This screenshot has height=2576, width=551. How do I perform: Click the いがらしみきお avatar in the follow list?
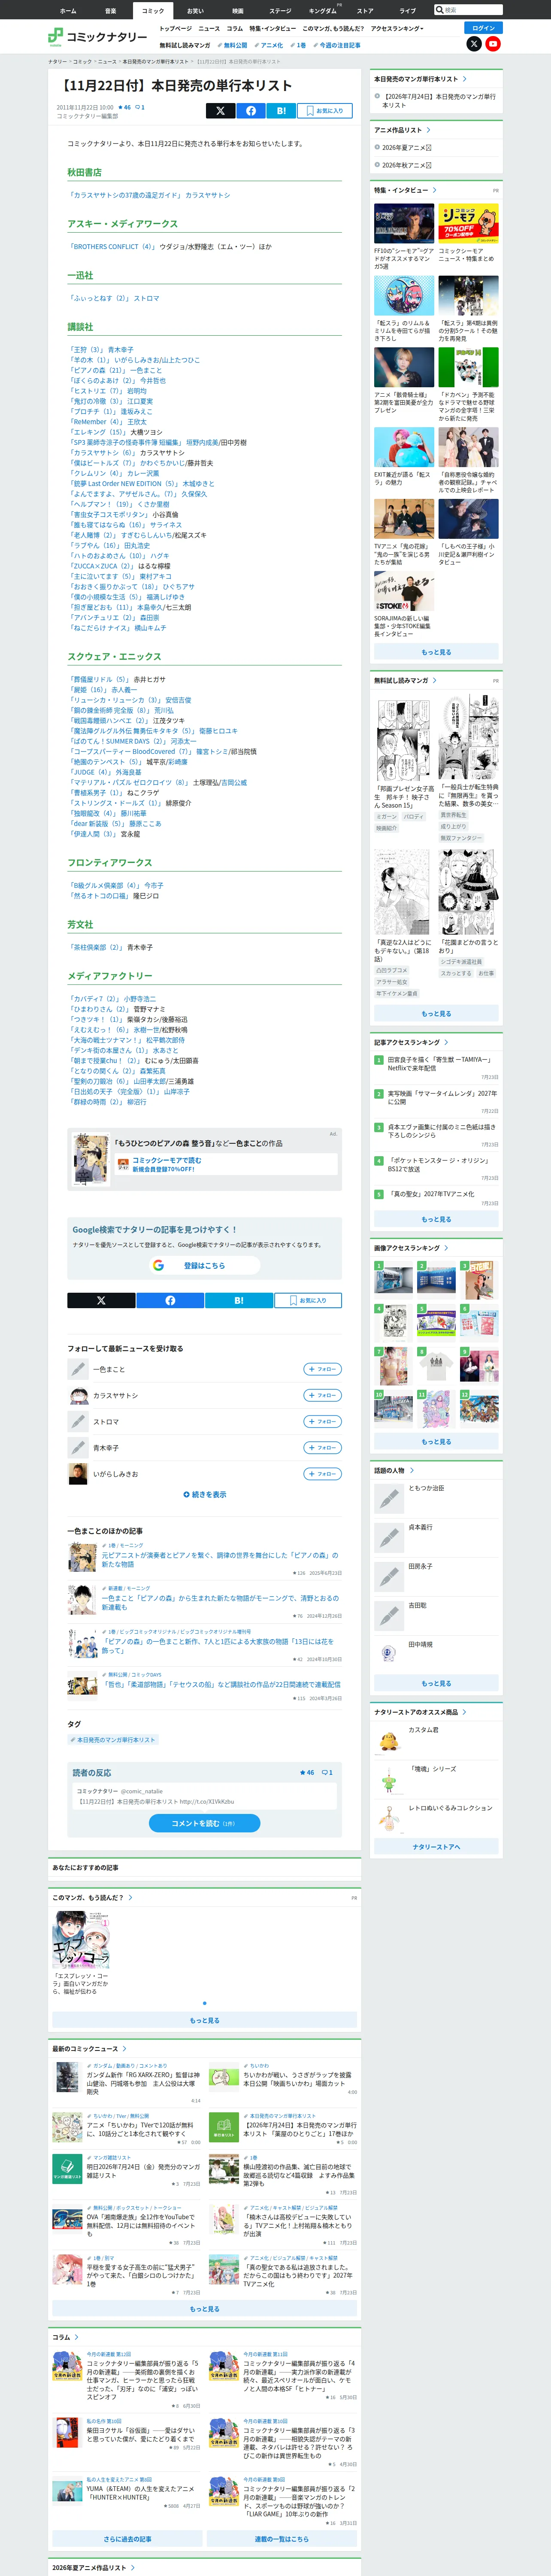(78, 1473)
